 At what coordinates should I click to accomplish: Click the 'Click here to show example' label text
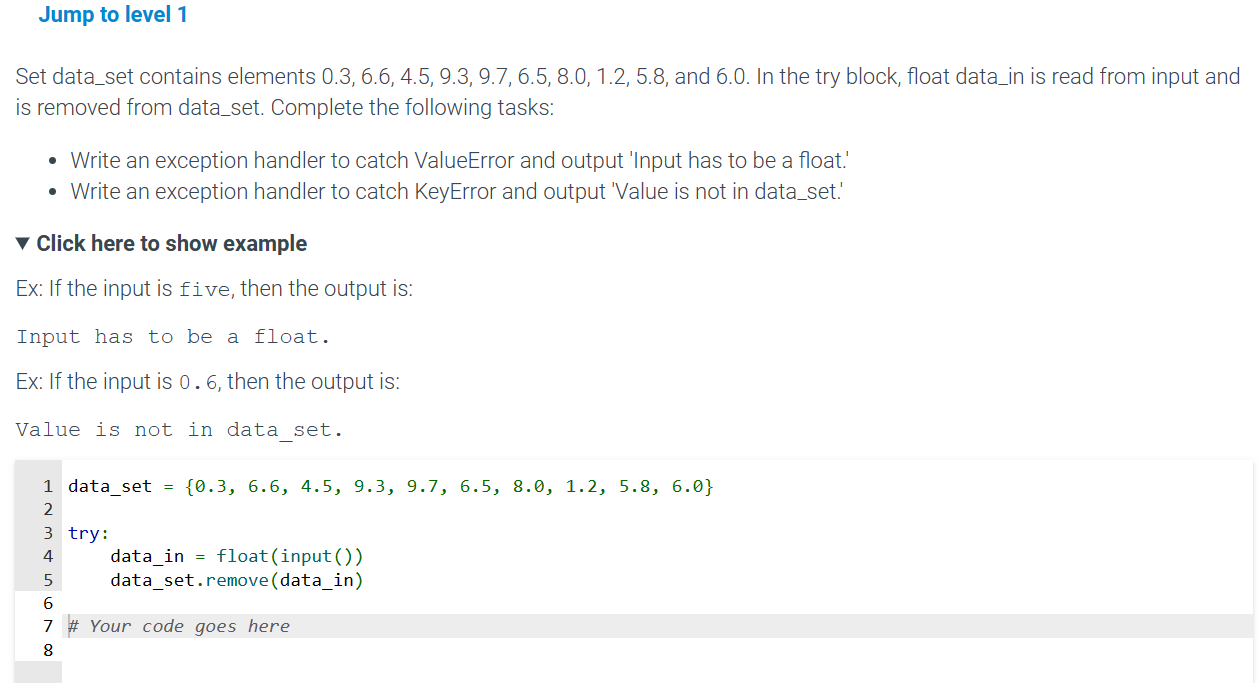[x=170, y=243]
